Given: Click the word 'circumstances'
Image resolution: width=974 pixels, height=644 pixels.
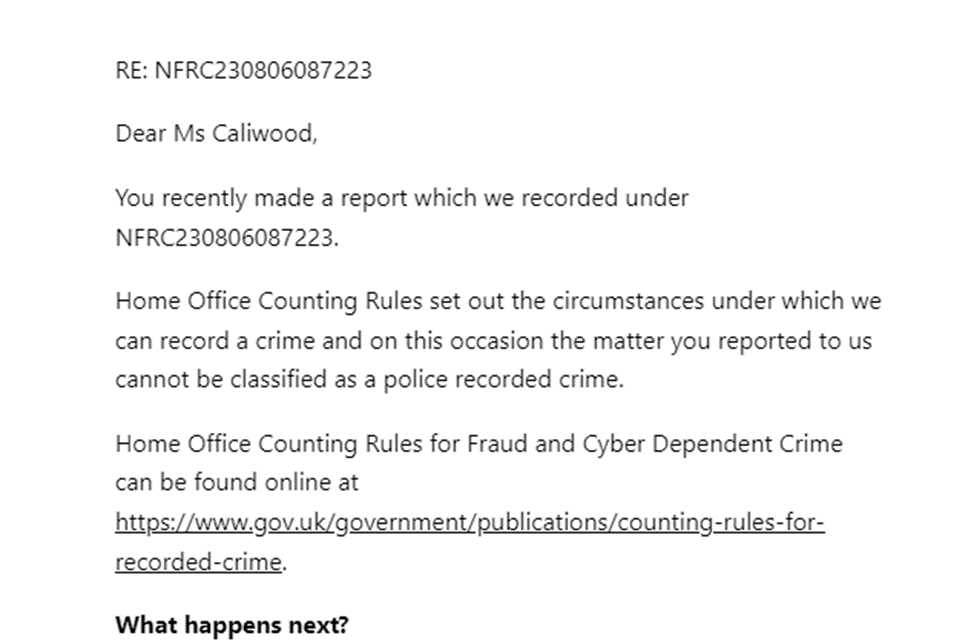Looking at the screenshot, I should tap(629, 301).
